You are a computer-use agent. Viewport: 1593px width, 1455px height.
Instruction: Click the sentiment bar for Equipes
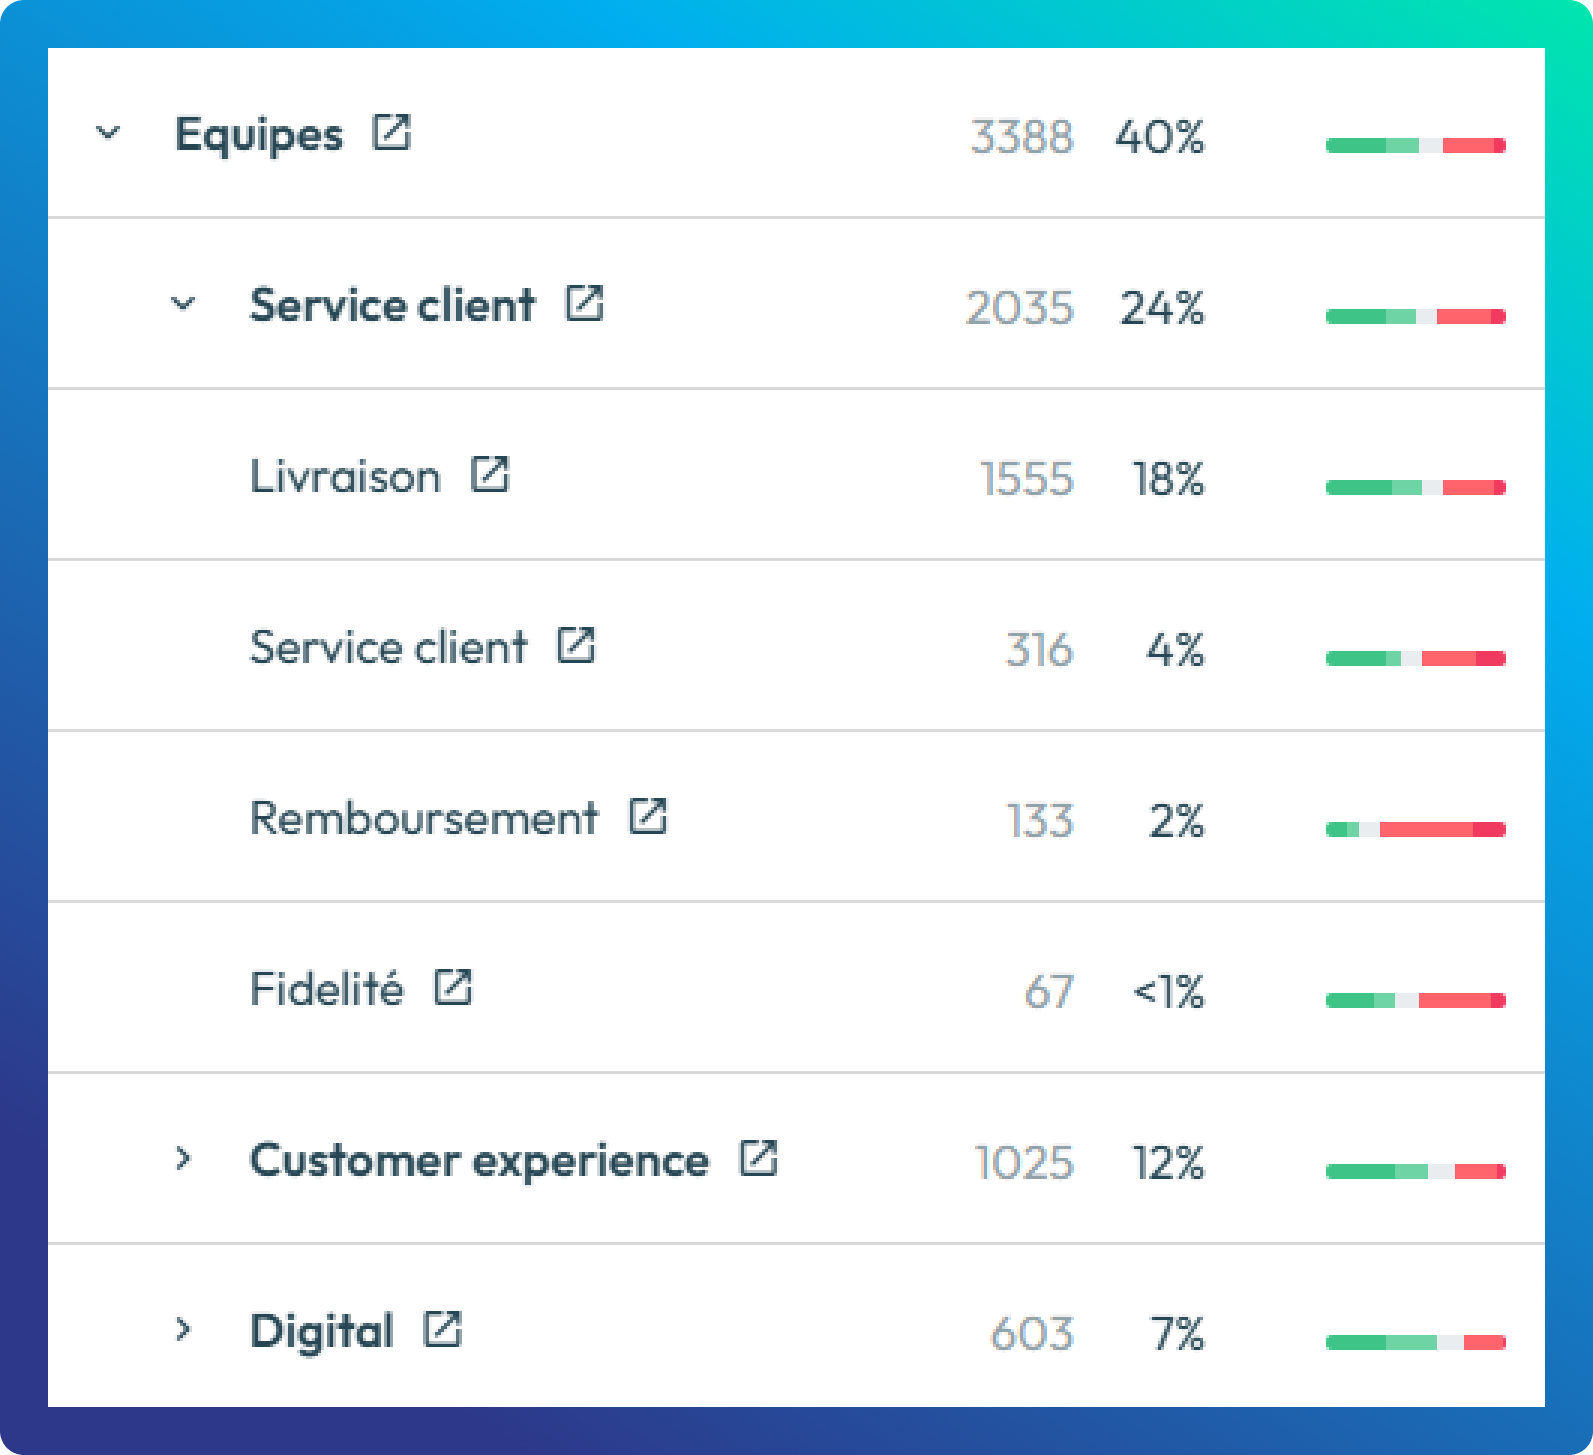click(x=1415, y=146)
